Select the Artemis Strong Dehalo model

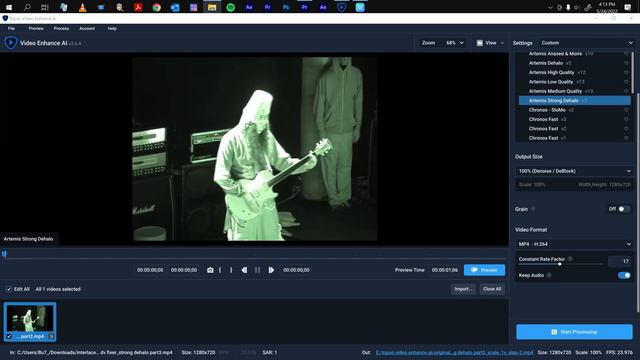point(575,100)
